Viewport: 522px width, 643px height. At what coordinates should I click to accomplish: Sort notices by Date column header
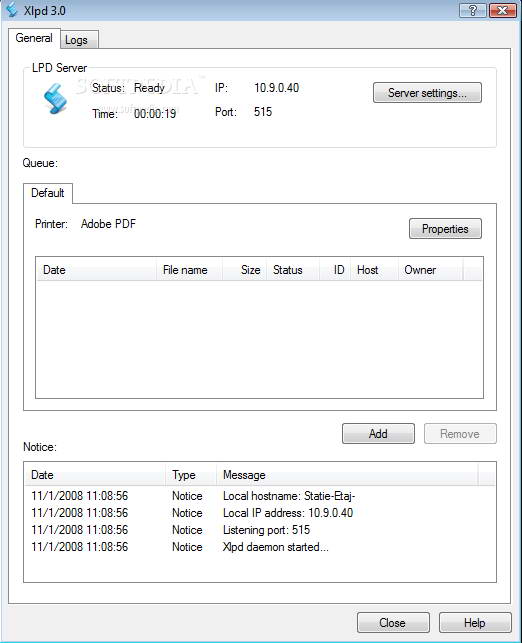click(x=95, y=475)
